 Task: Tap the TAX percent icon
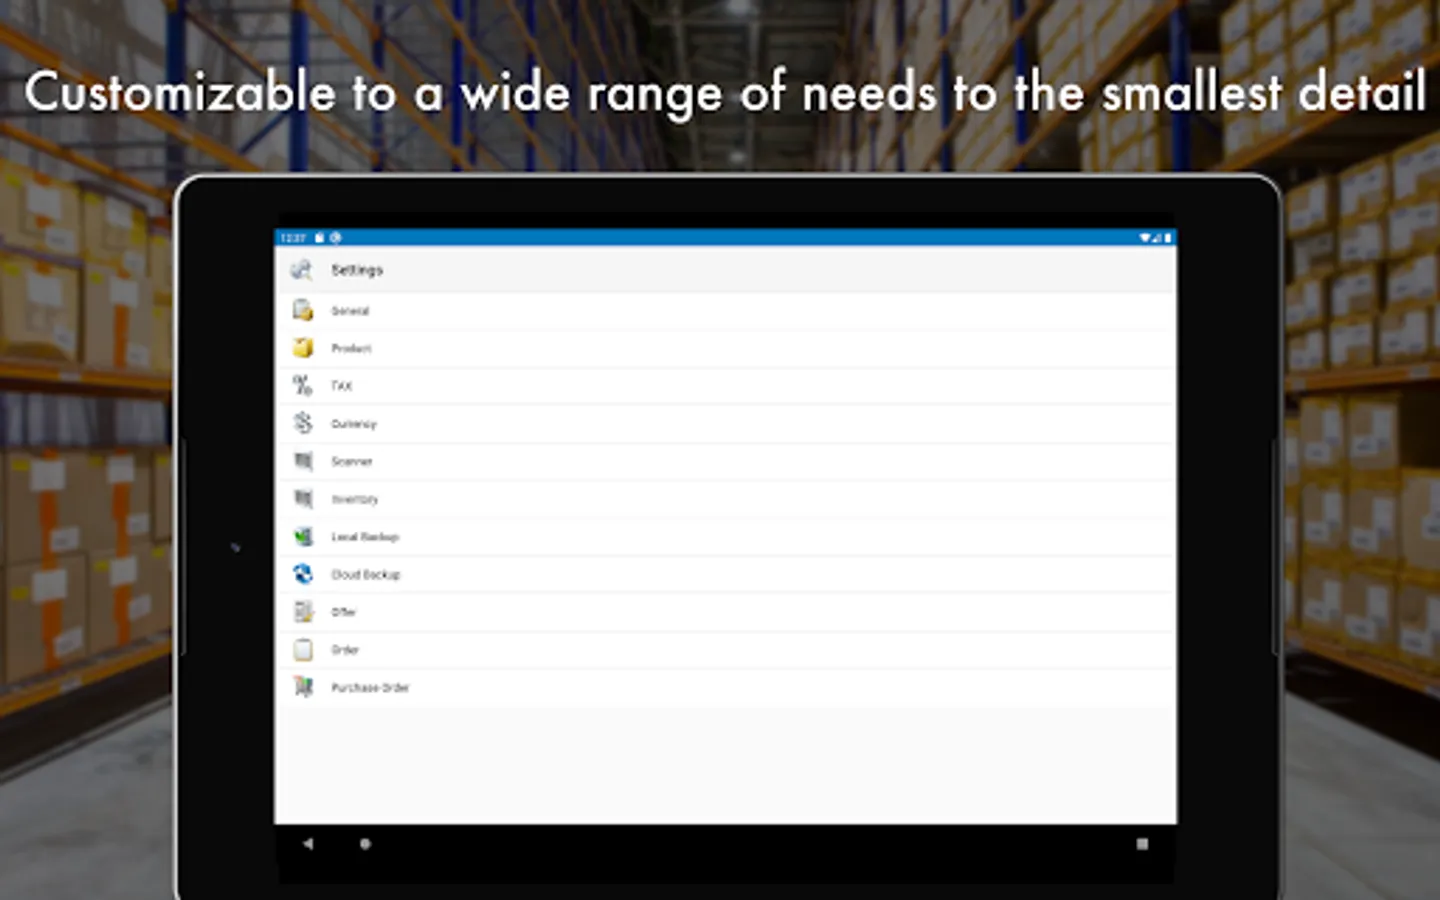coord(302,385)
